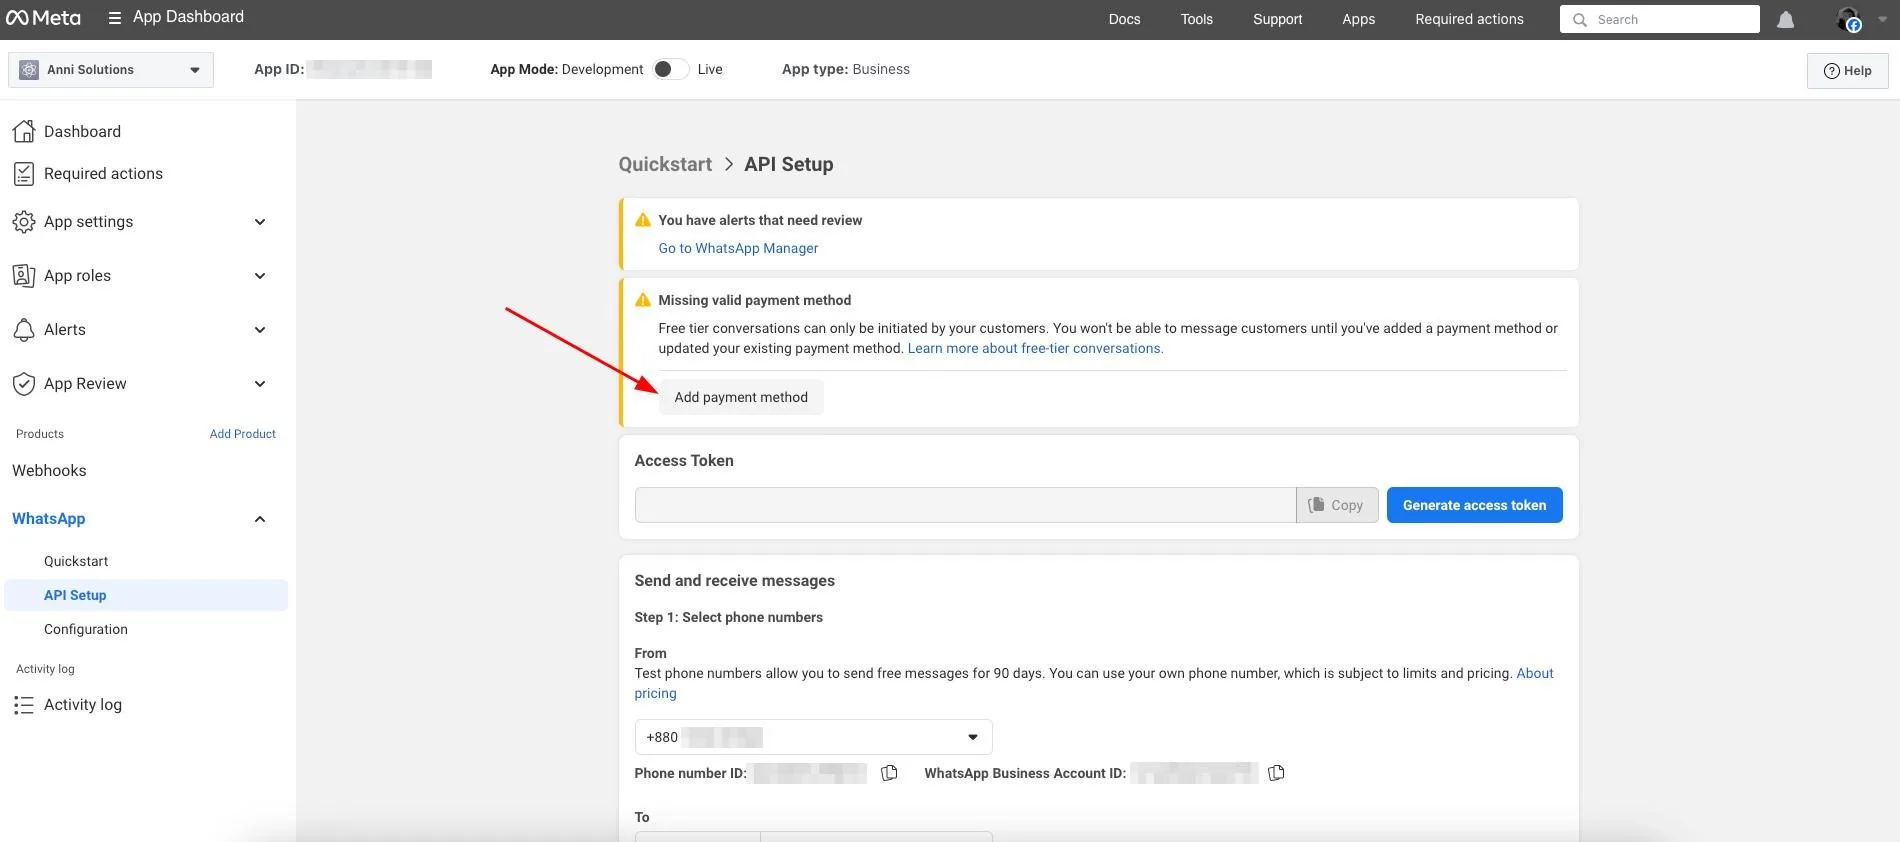Open Support in the top navigation
Image resolution: width=1900 pixels, height=842 pixels.
pos(1277,19)
